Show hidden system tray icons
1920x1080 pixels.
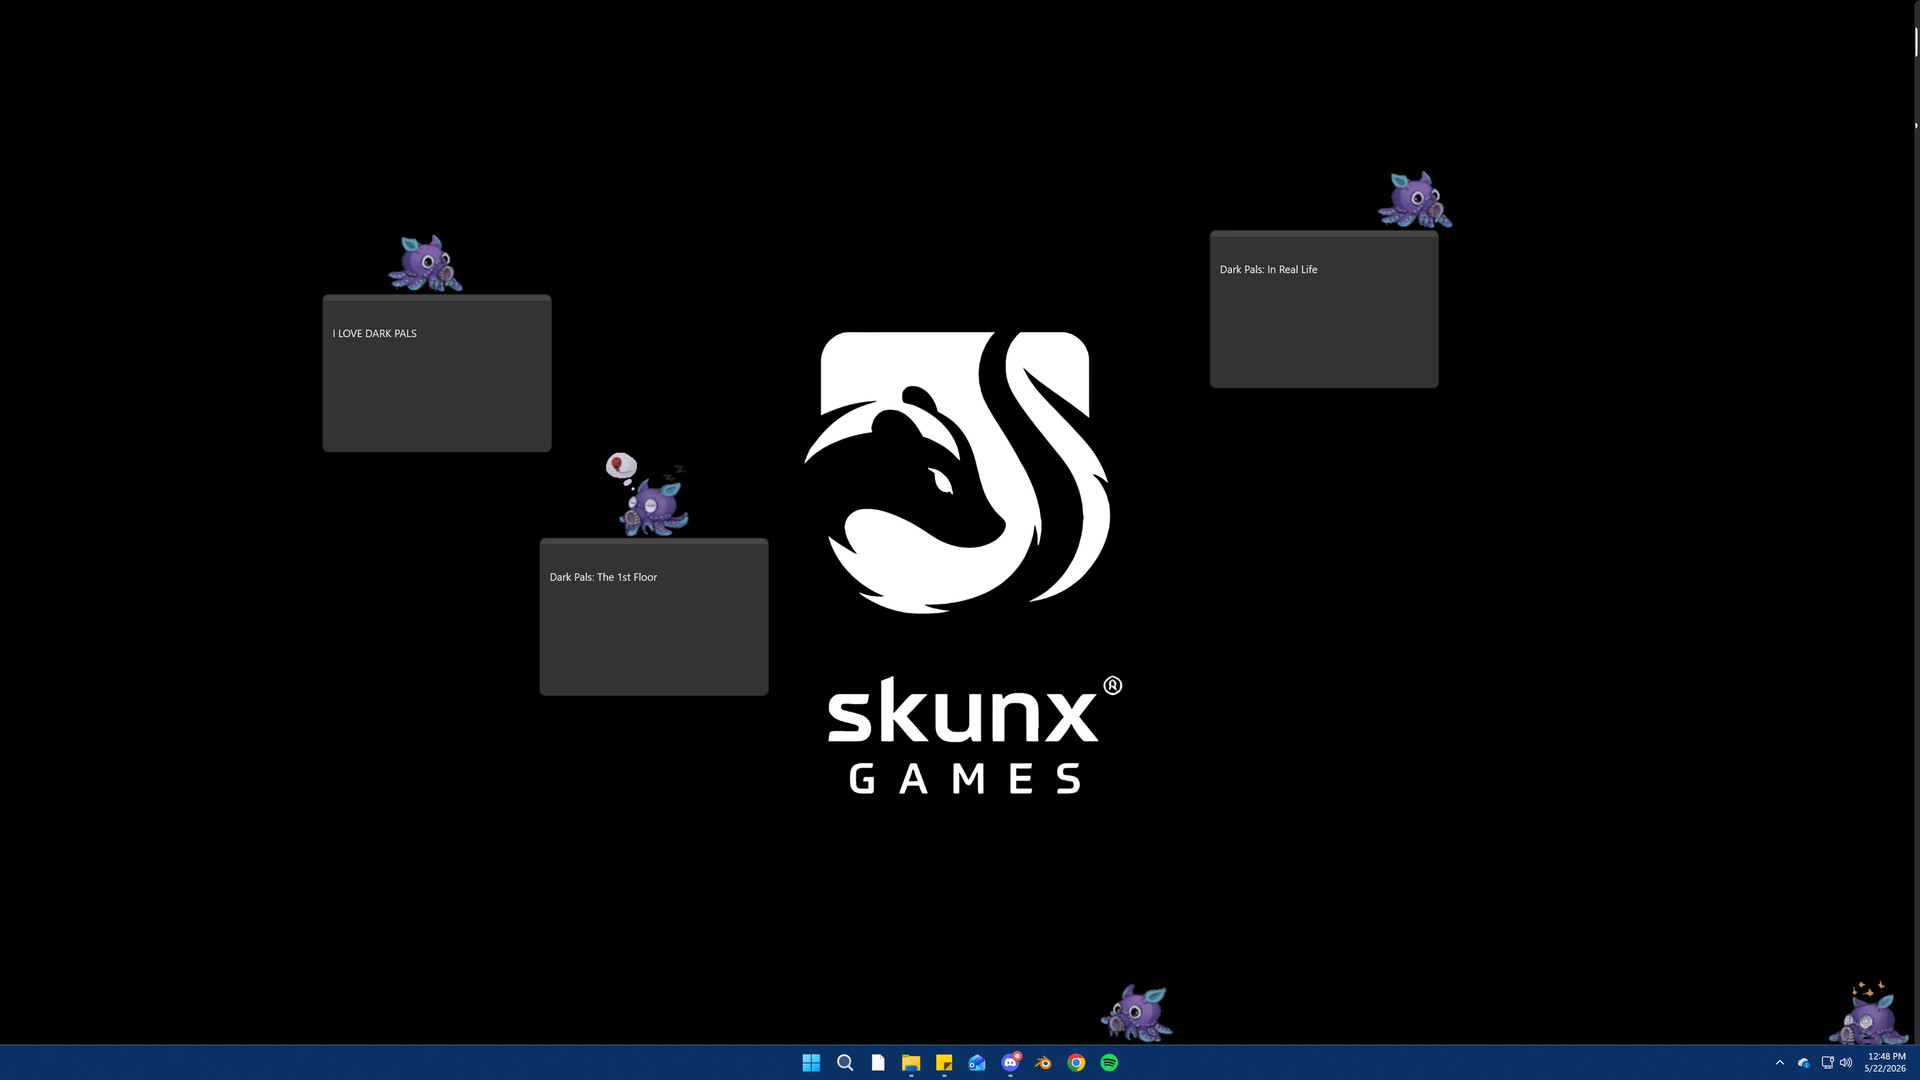point(1780,1062)
